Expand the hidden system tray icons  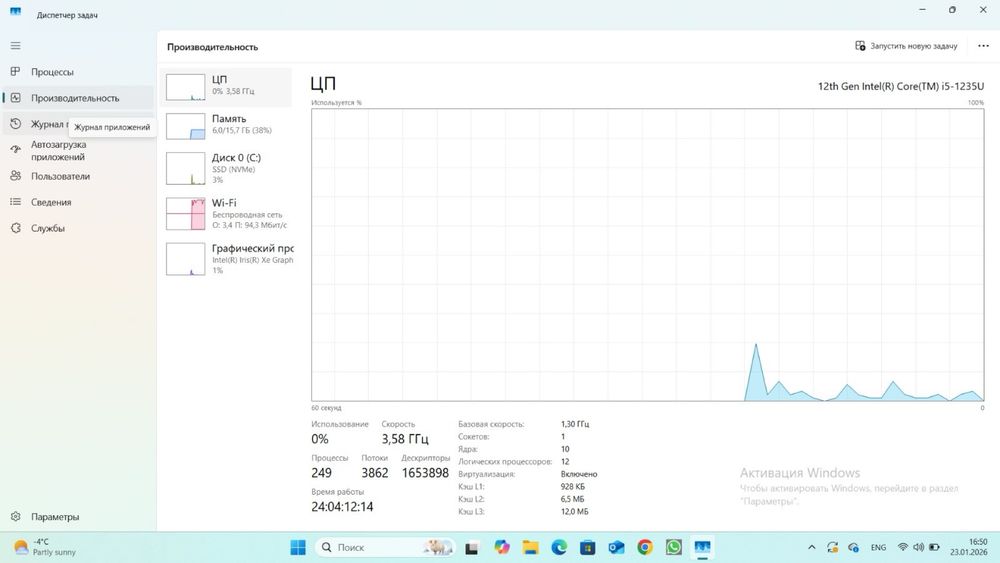pos(811,547)
